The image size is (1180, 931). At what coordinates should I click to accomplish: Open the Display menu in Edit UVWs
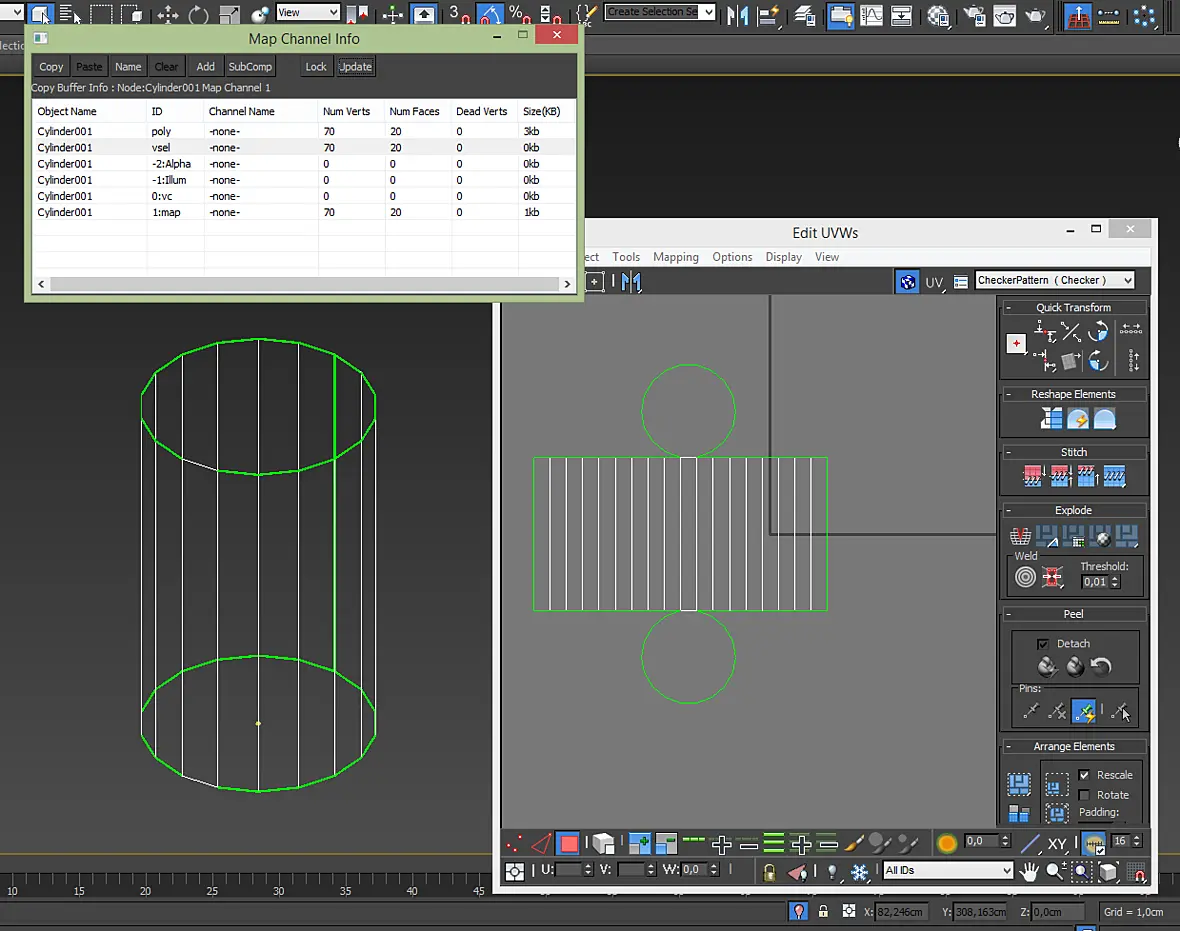pos(783,257)
